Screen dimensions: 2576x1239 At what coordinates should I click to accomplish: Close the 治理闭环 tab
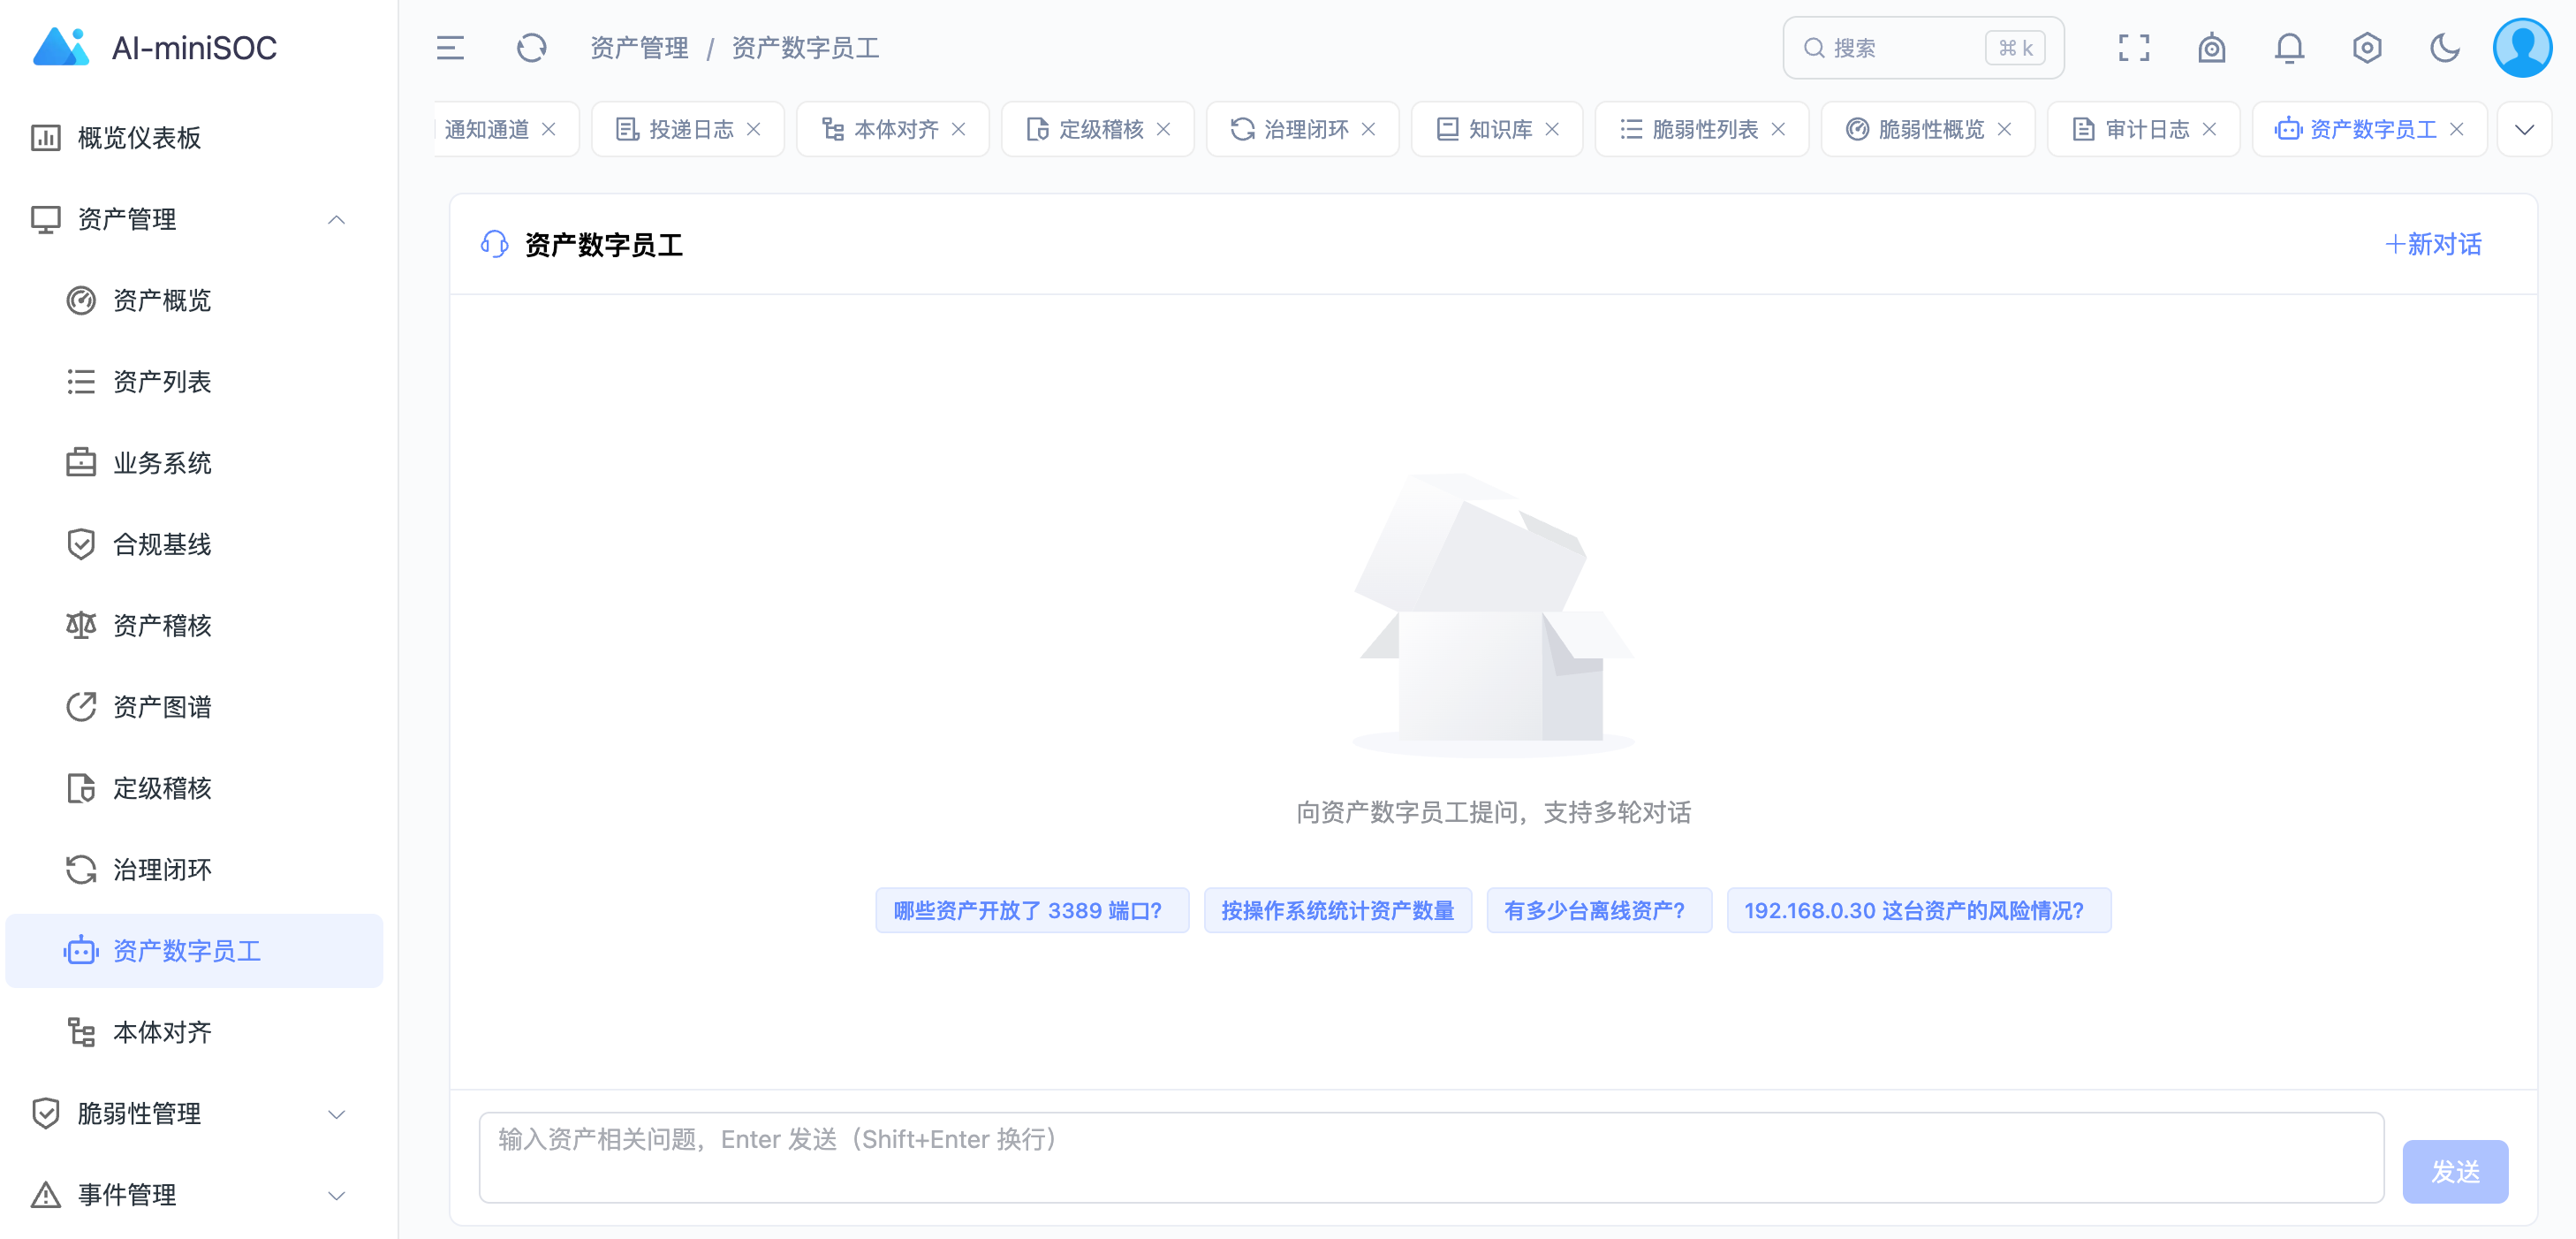(x=1369, y=129)
